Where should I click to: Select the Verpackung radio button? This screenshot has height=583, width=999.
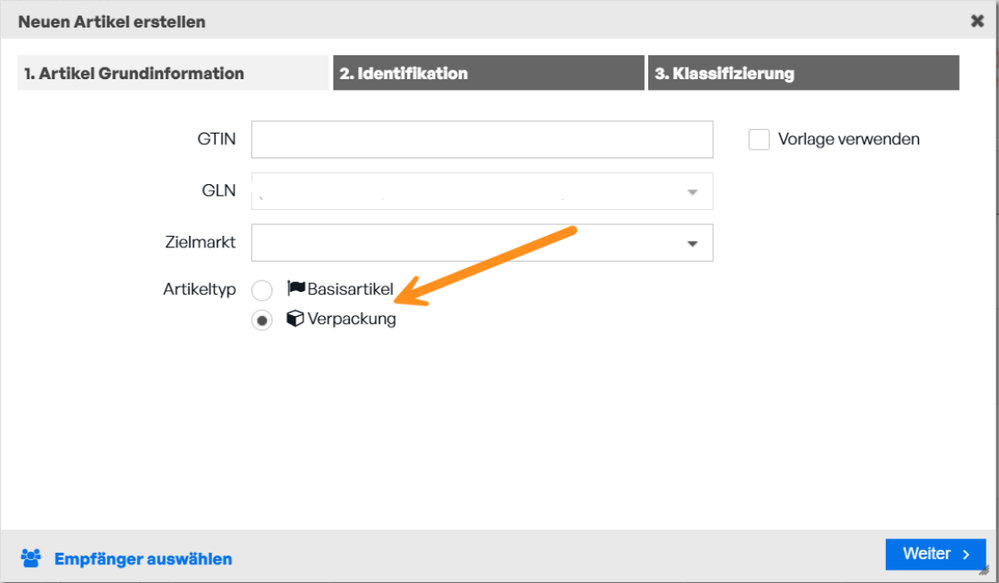[262, 320]
